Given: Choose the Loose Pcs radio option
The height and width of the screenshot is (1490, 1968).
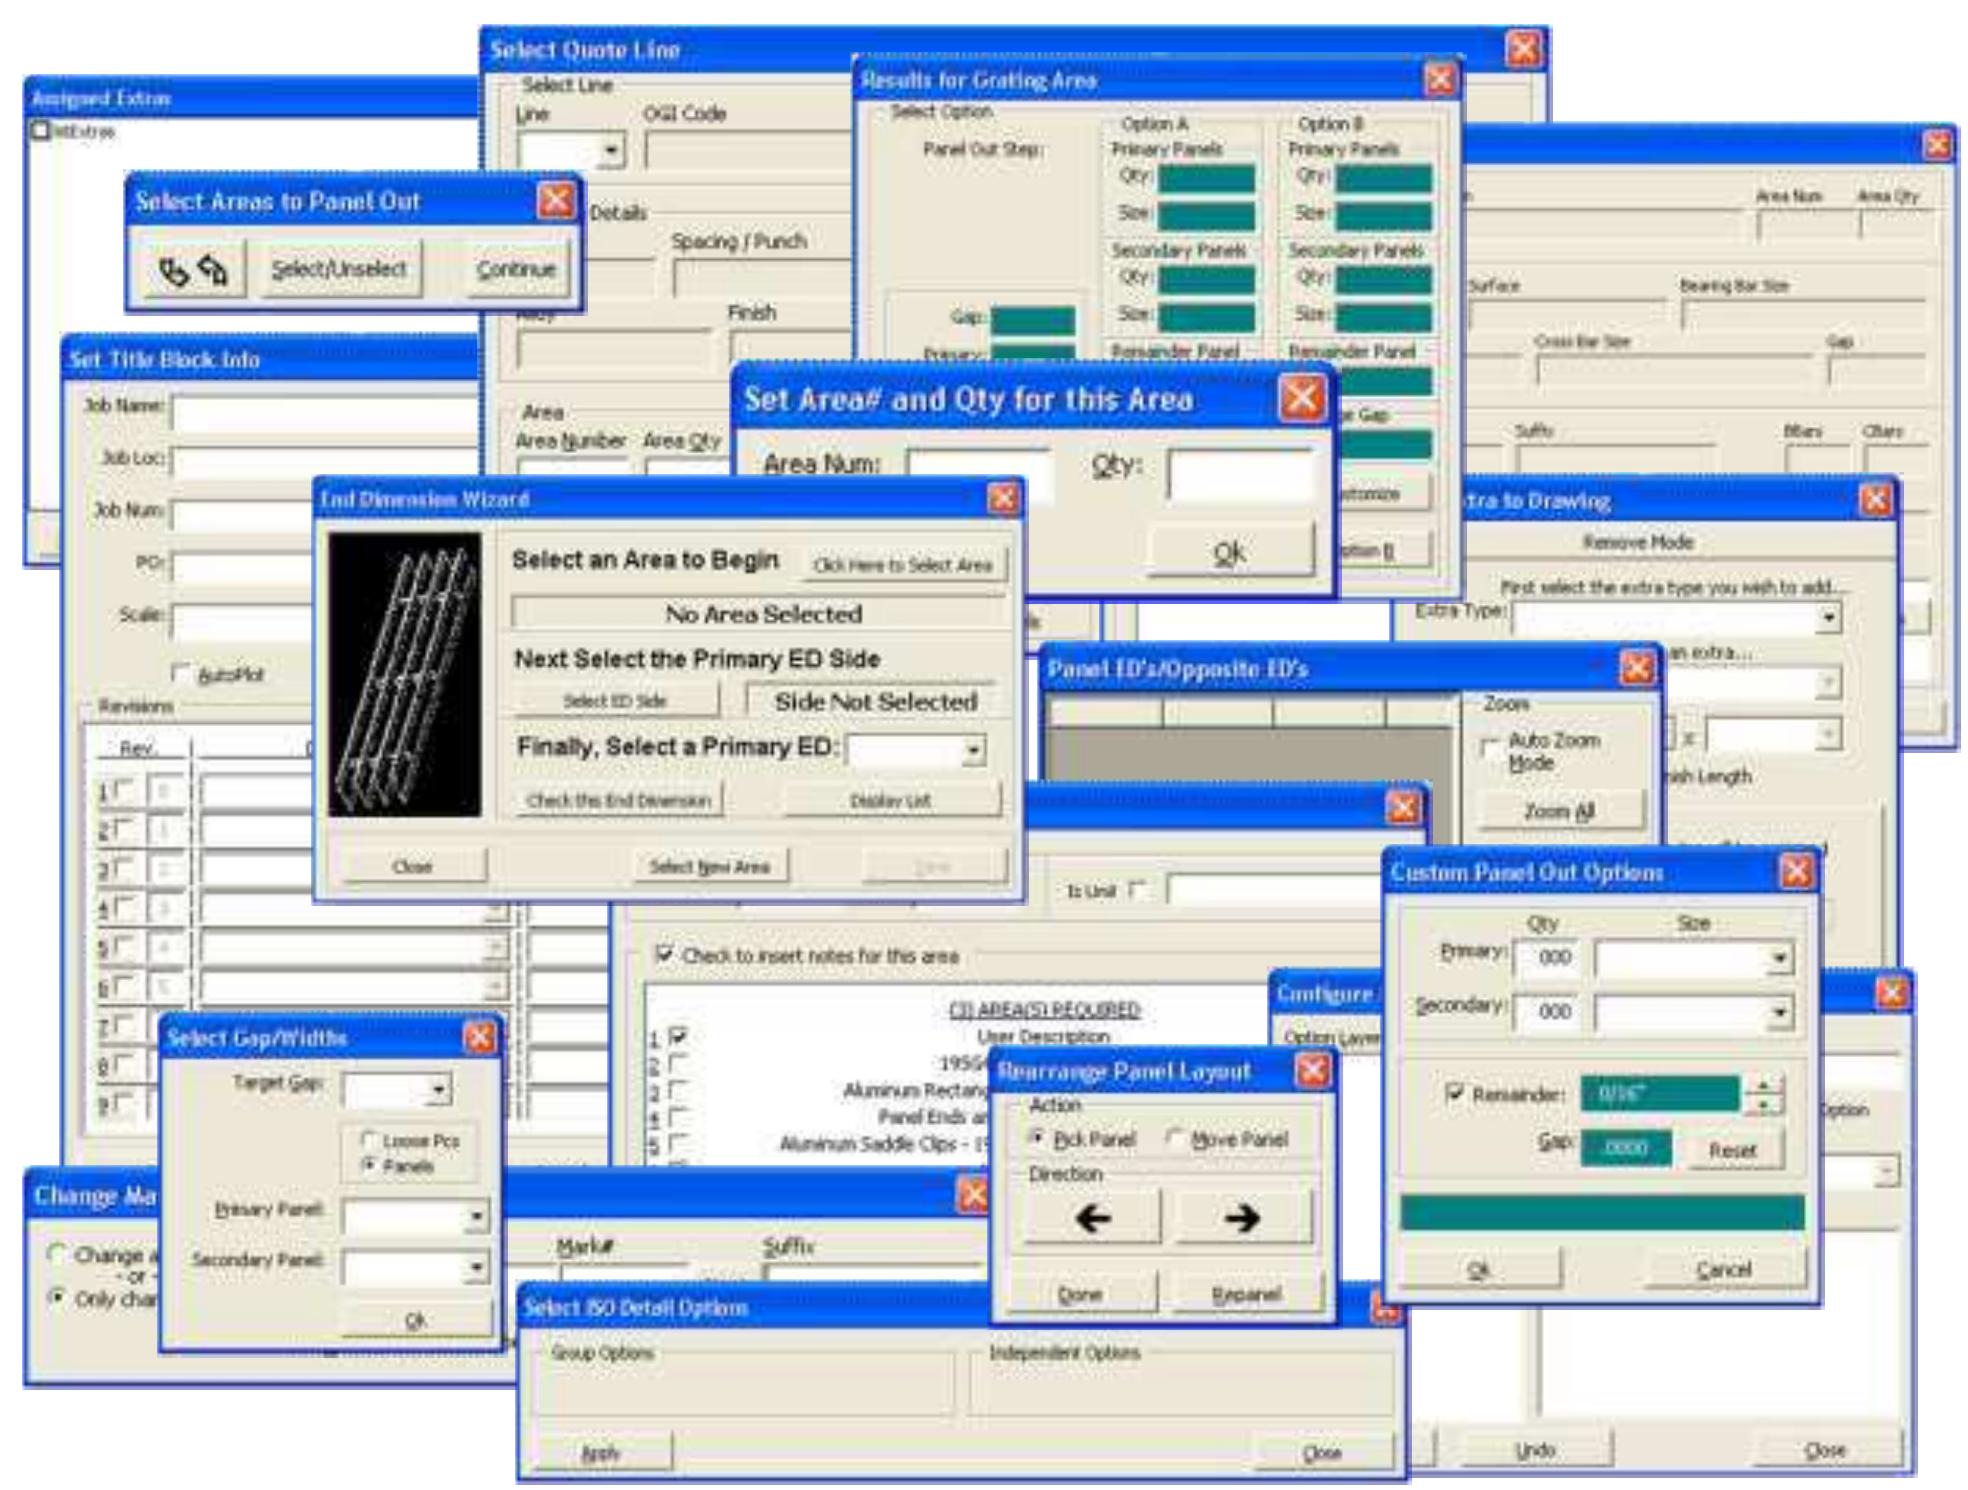Looking at the screenshot, I should (x=368, y=1140).
